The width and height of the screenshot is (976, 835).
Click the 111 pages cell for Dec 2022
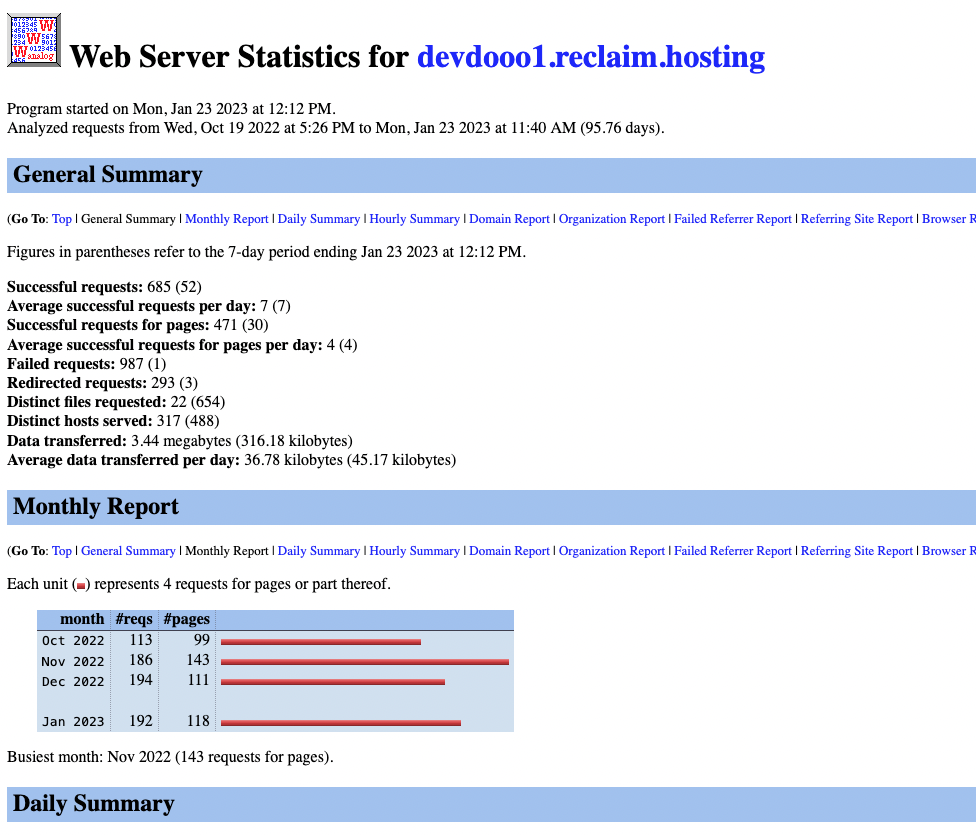pos(199,681)
